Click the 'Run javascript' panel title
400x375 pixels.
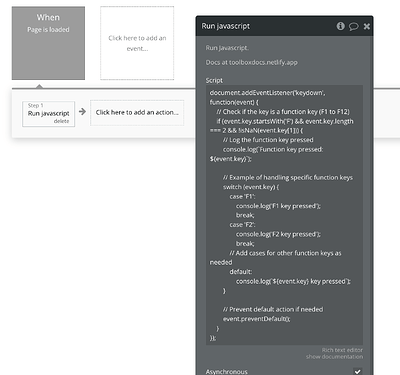tap(226, 26)
